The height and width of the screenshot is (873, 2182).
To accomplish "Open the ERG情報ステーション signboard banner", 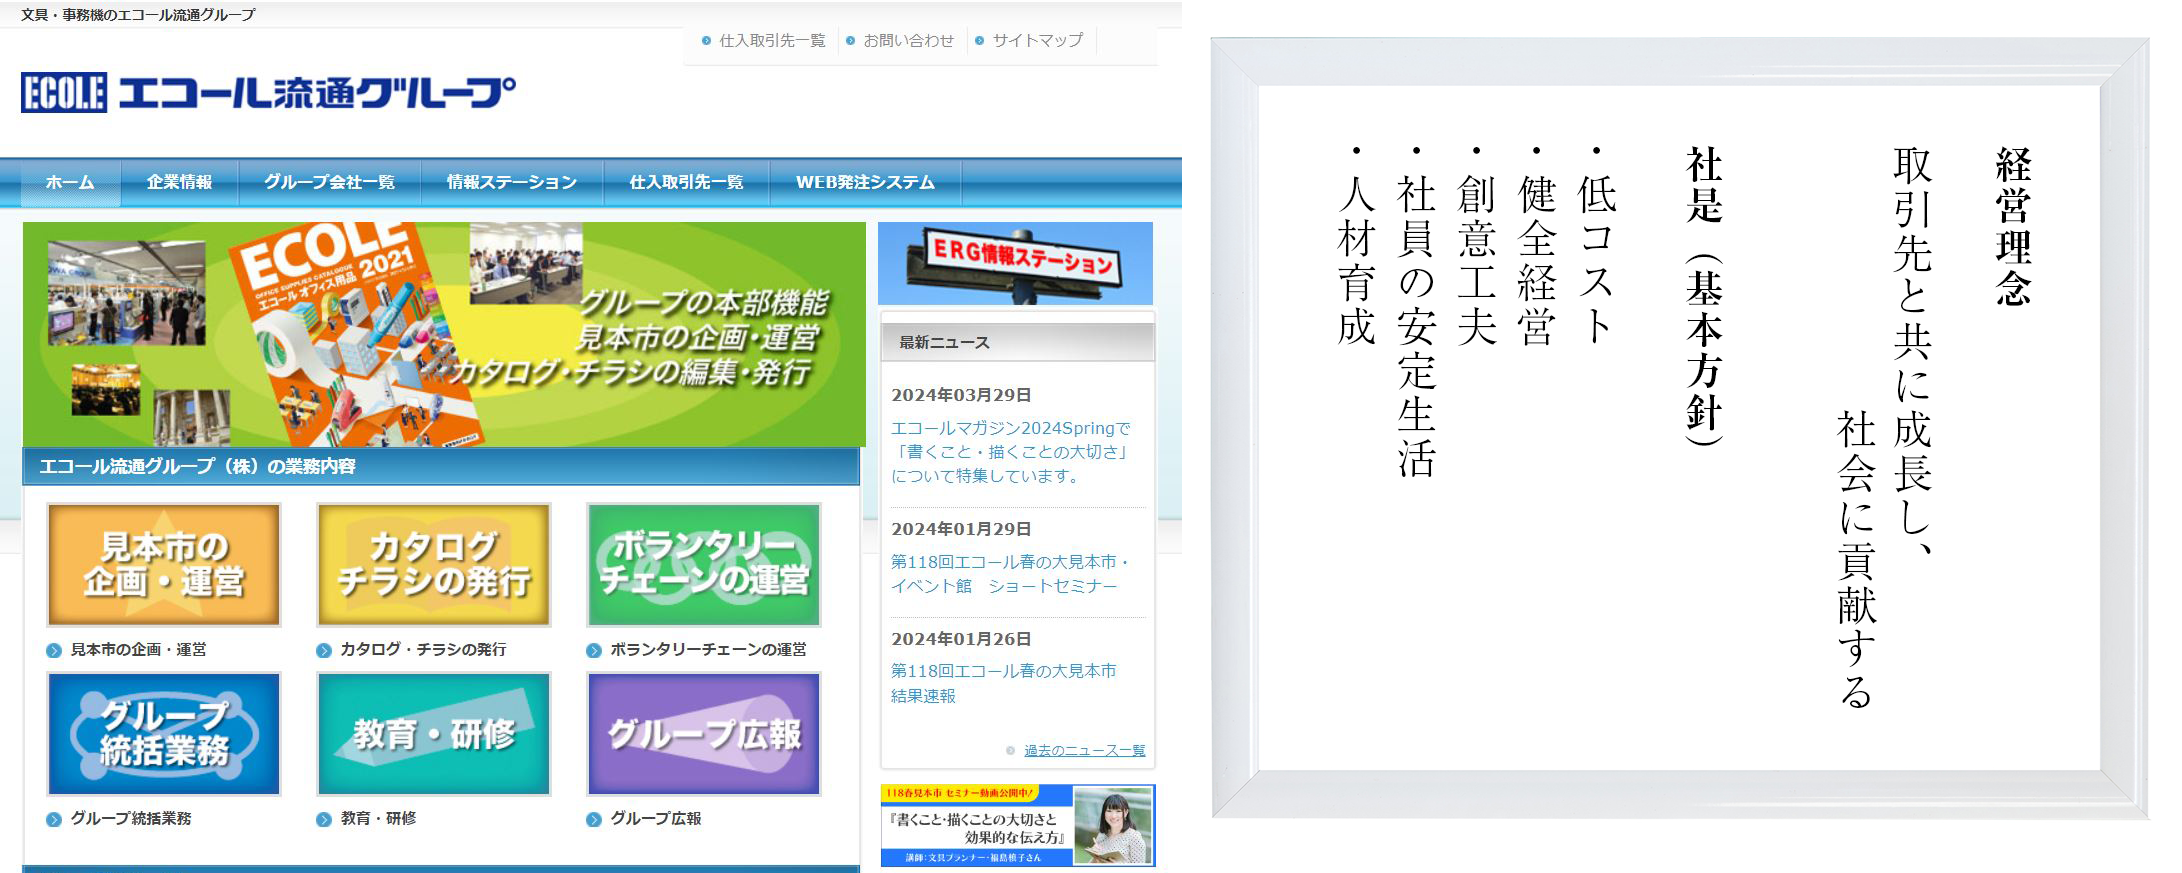I will click(1015, 263).
